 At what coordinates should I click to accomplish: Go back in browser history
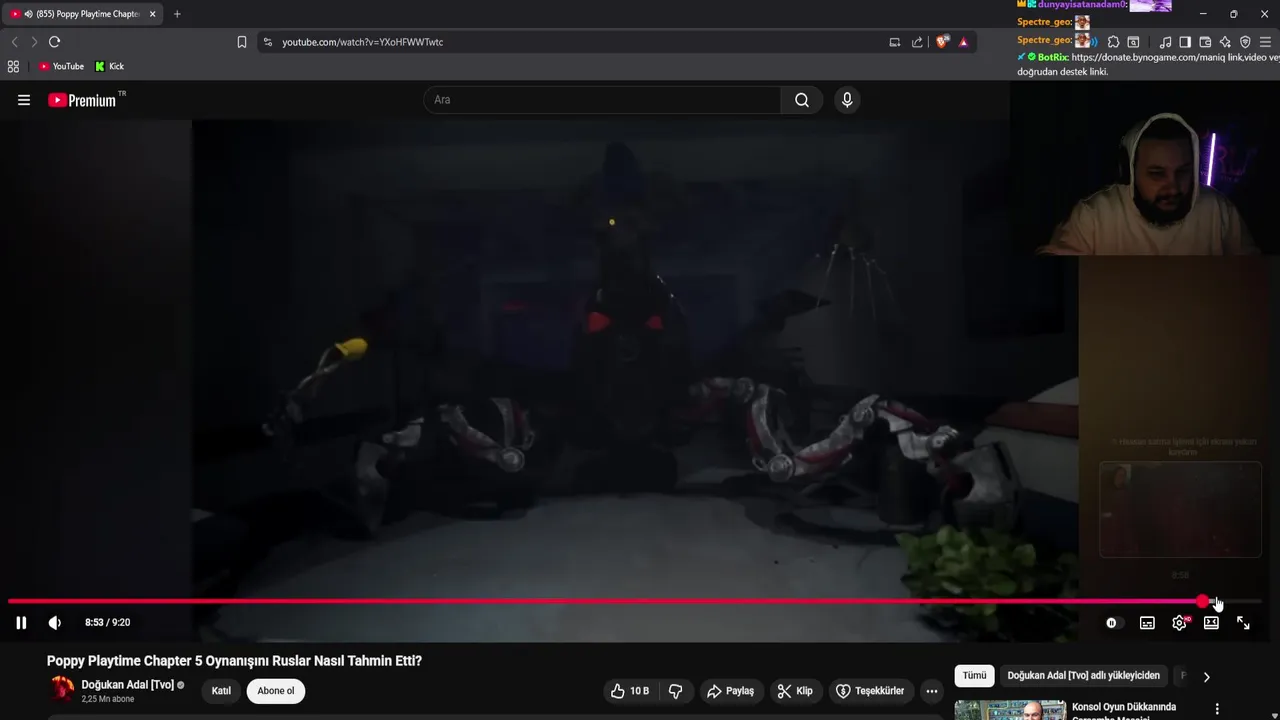click(x=14, y=42)
